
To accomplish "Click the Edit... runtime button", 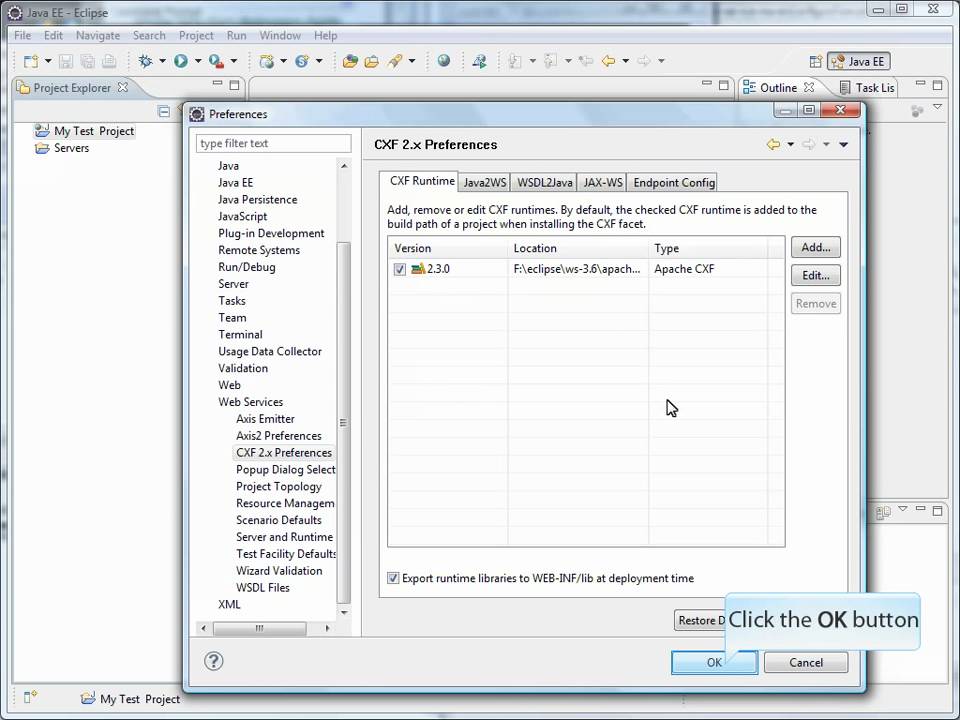I will [x=816, y=276].
